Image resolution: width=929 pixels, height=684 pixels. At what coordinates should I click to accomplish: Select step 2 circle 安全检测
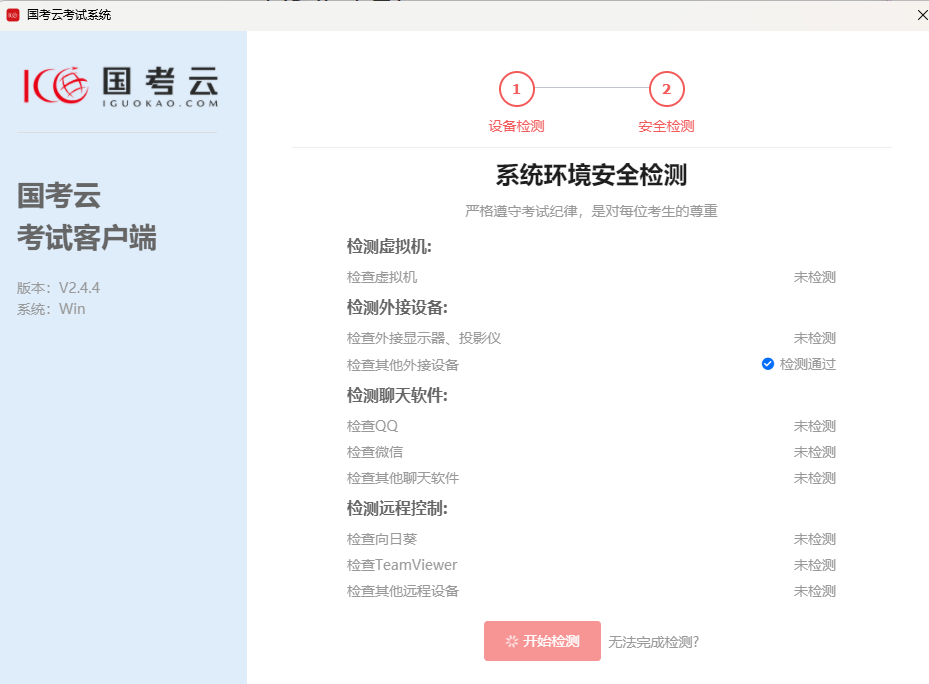(666, 88)
